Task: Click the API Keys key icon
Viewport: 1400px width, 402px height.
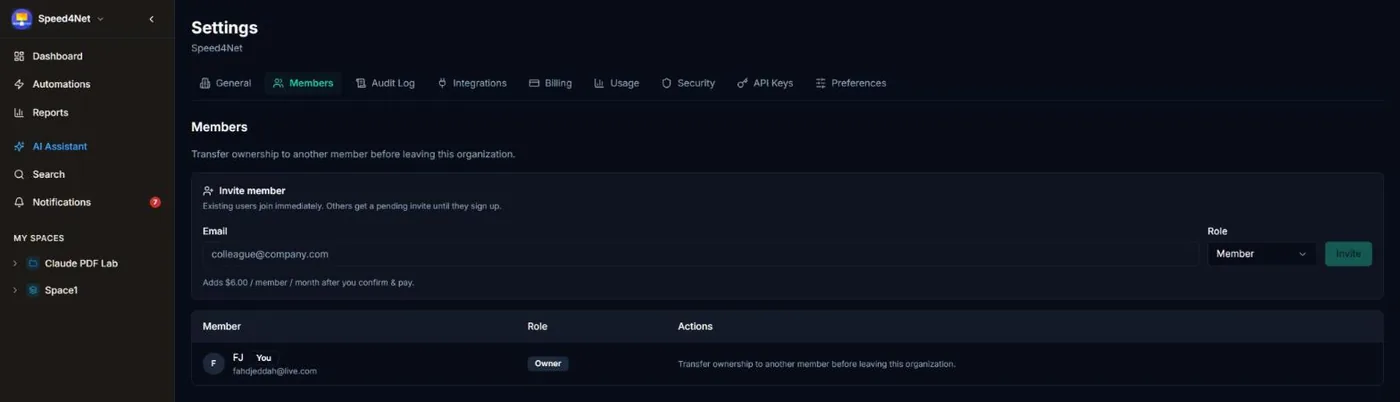Action: 742,83
